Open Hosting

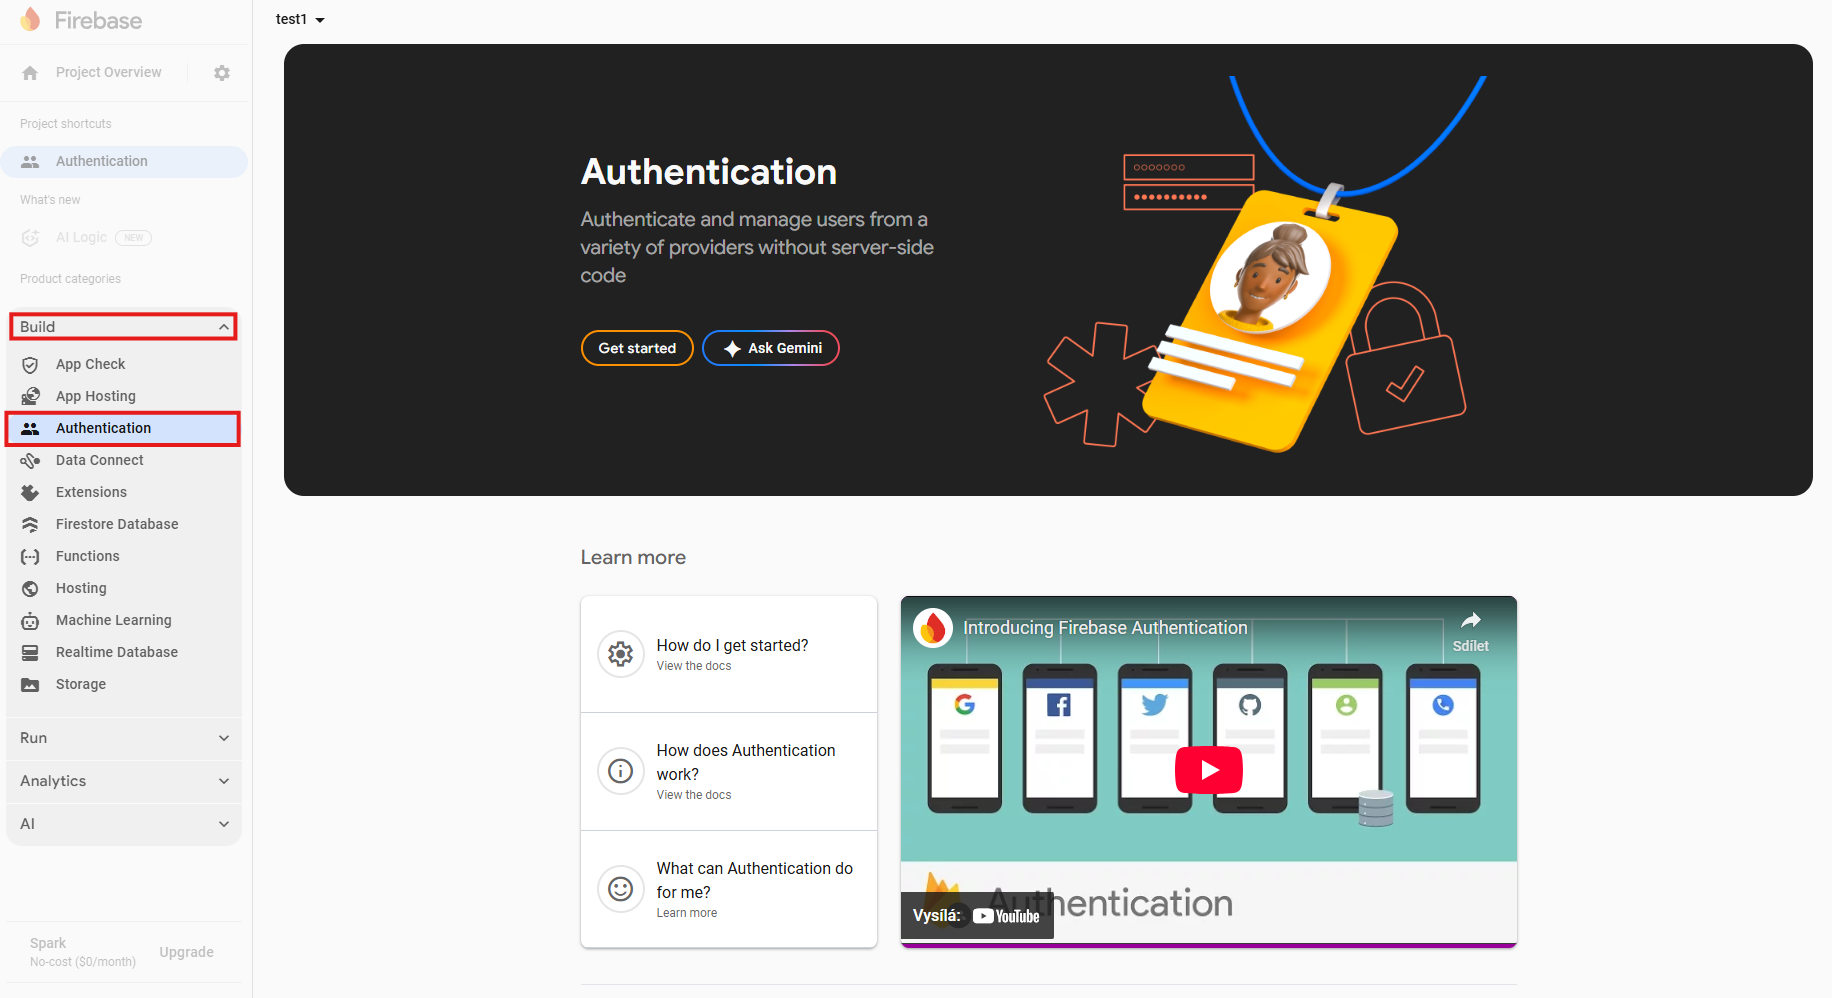tap(124, 588)
